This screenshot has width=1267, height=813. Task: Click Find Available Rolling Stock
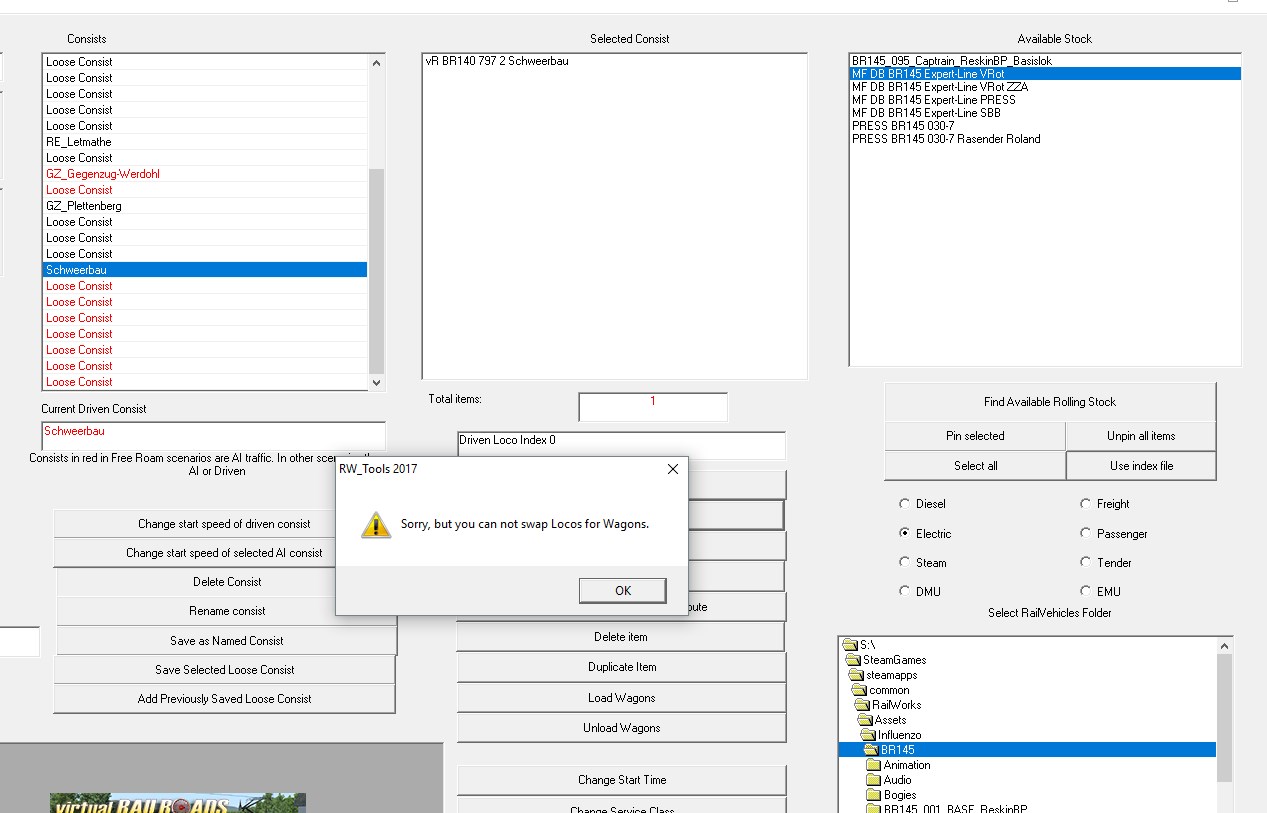(x=1049, y=402)
